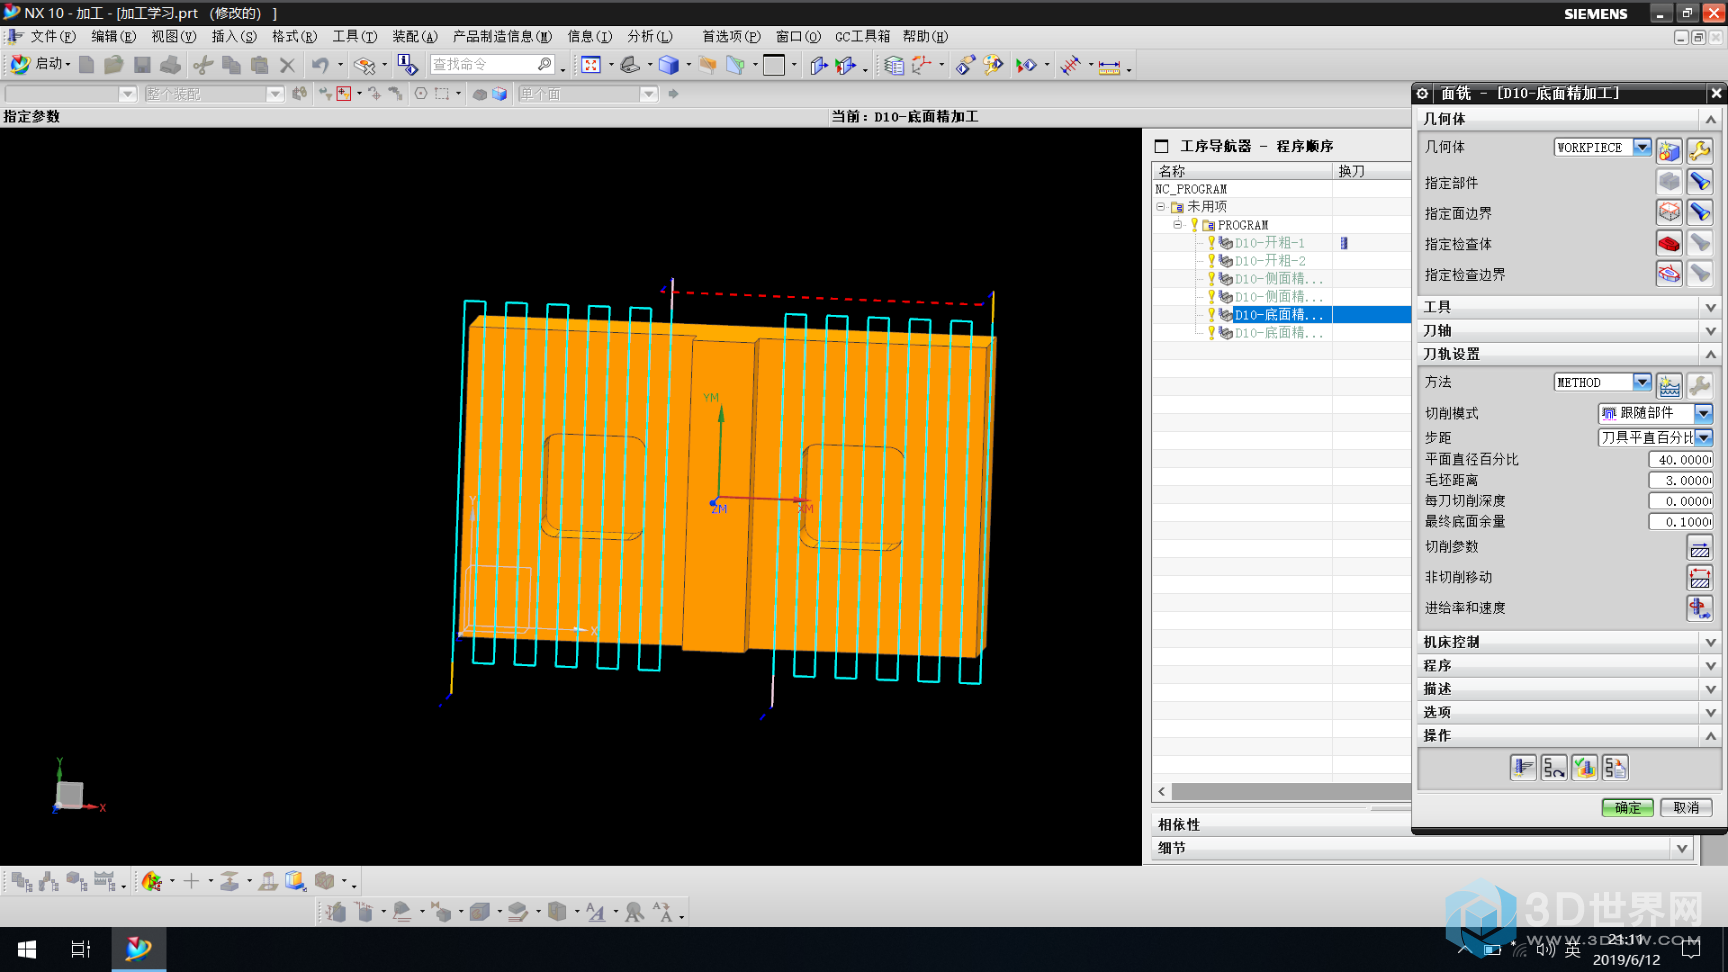
Task: Open Cutting Parameters (切削参数) icon
Action: point(1700,547)
